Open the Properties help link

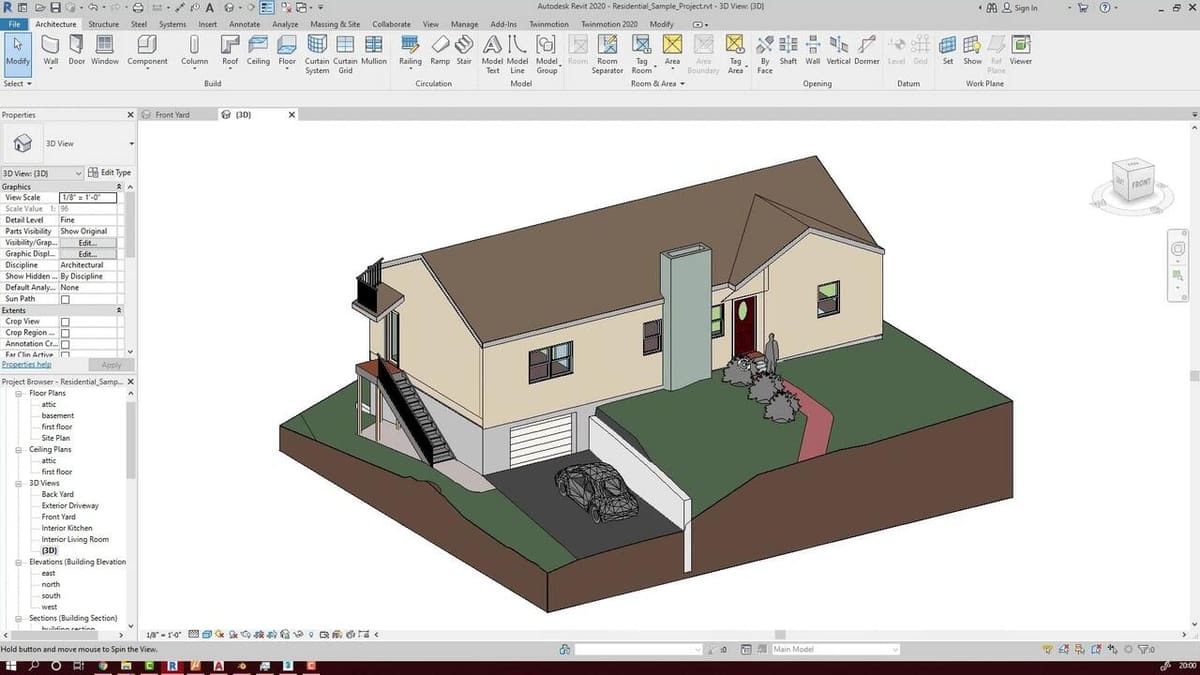(26, 364)
